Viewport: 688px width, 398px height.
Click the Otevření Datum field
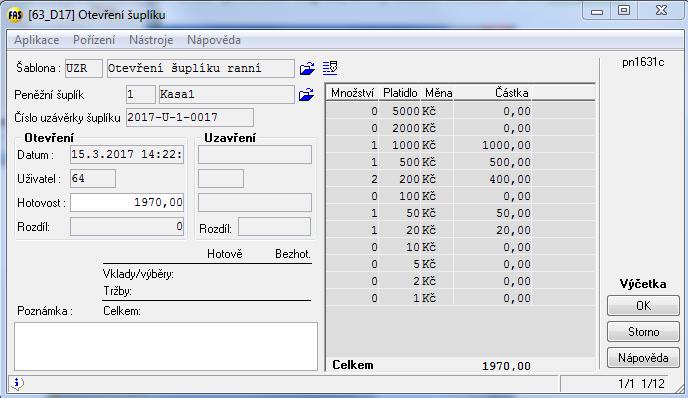pos(127,154)
